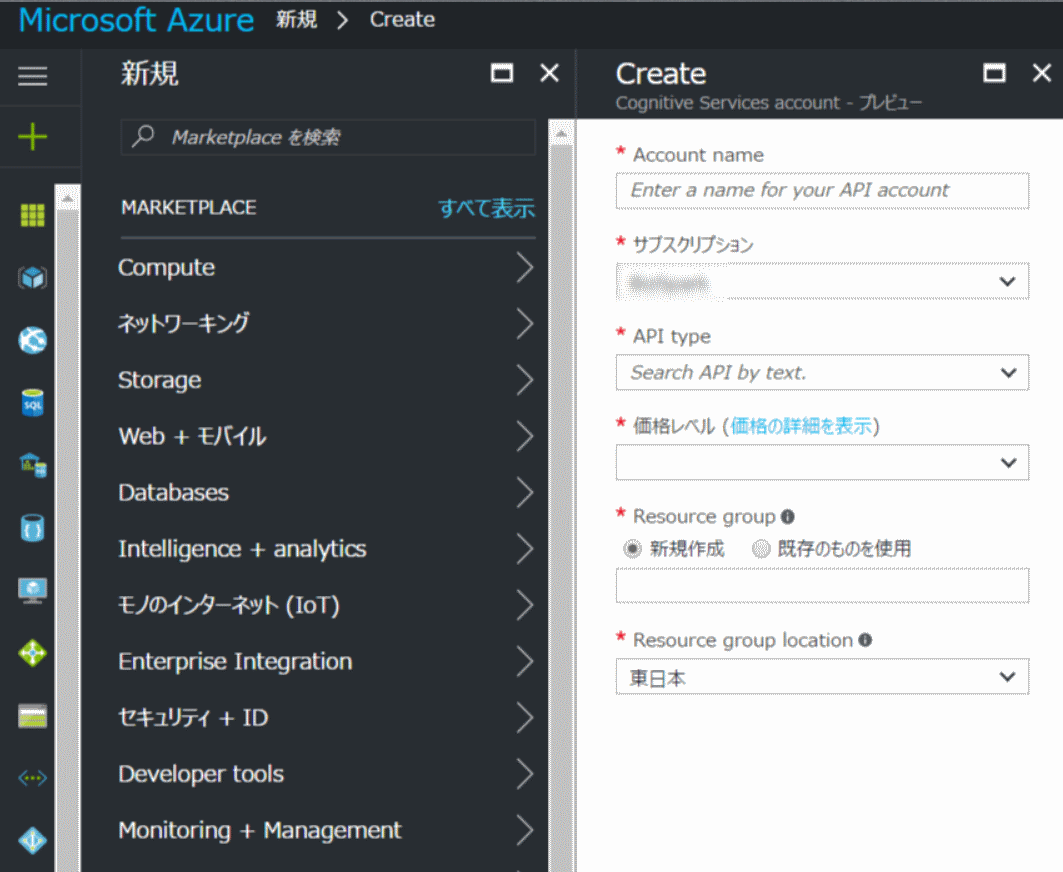The height and width of the screenshot is (872, 1063).
Task: Select the Virtual machines cube icon
Action: [33, 278]
